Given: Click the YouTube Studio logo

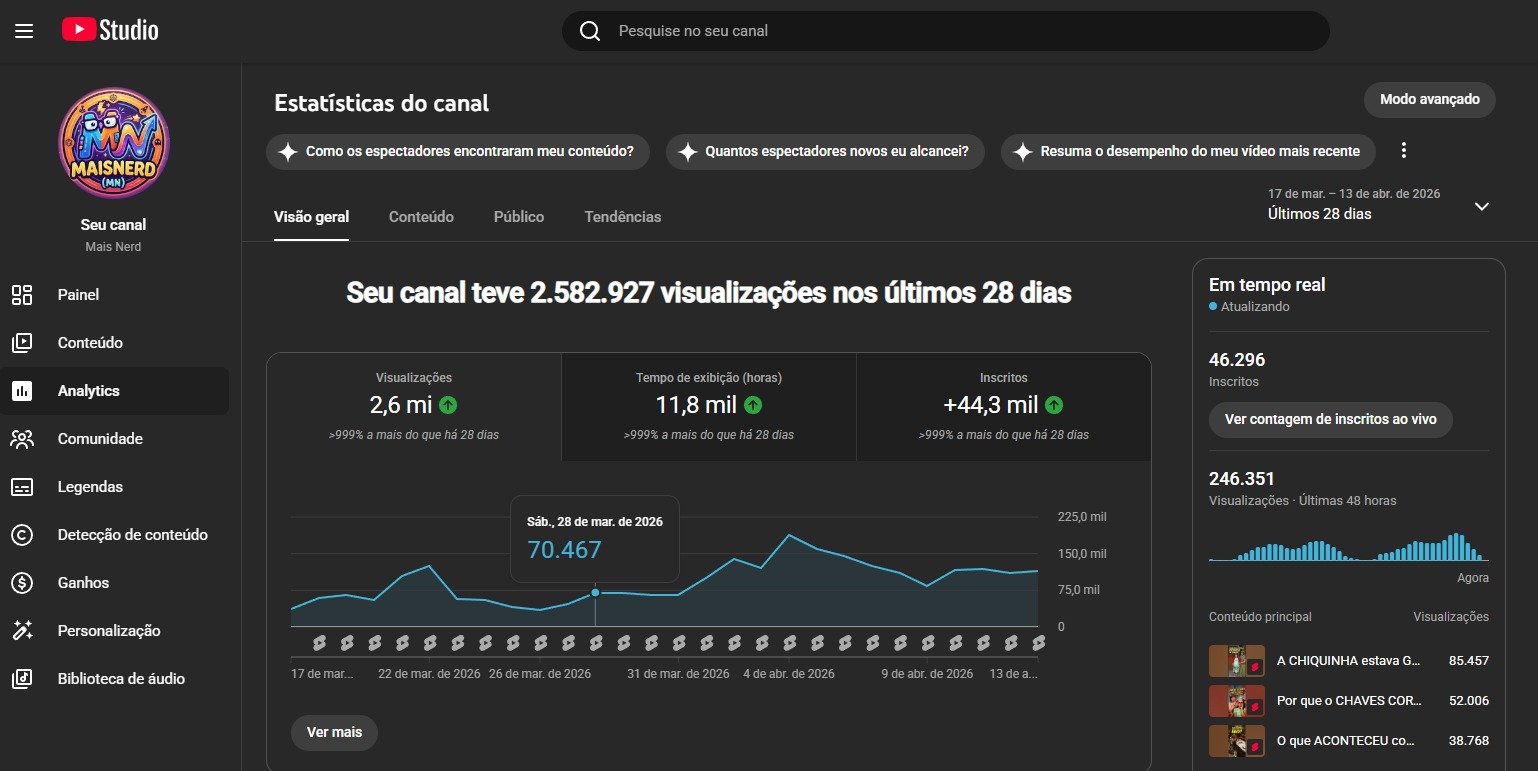Looking at the screenshot, I should [x=110, y=30].
